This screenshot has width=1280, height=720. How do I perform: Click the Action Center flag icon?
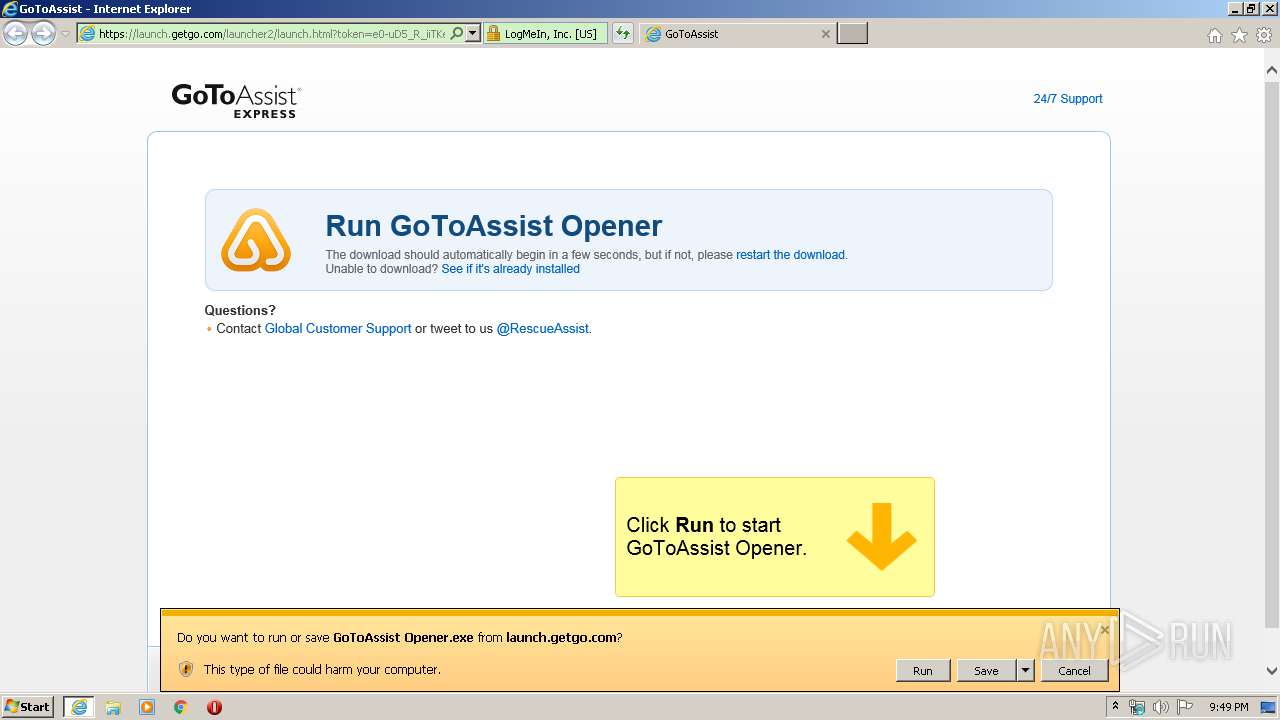click(1185, 707)
